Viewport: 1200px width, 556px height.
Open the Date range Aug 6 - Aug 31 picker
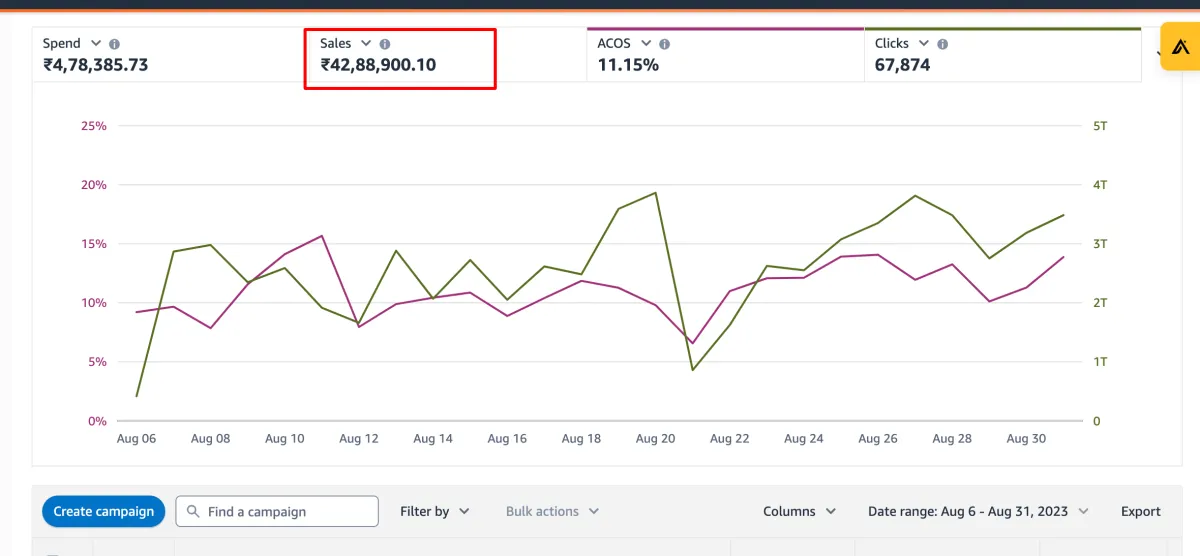978,511
